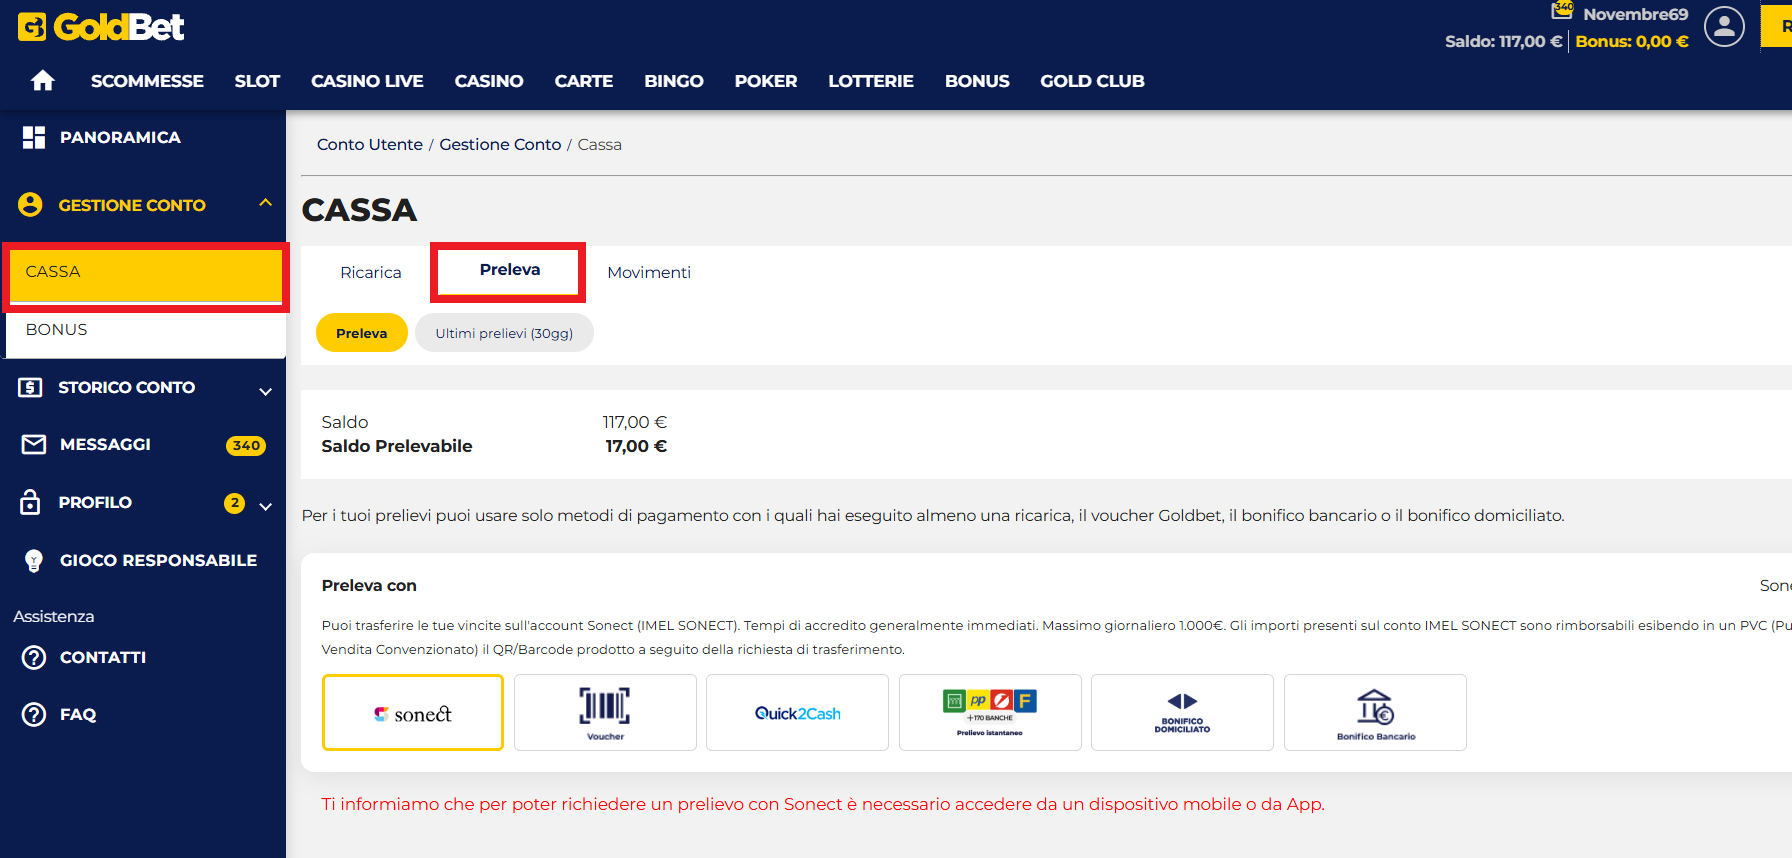Open FAQ in sidebar

(78, 714)
